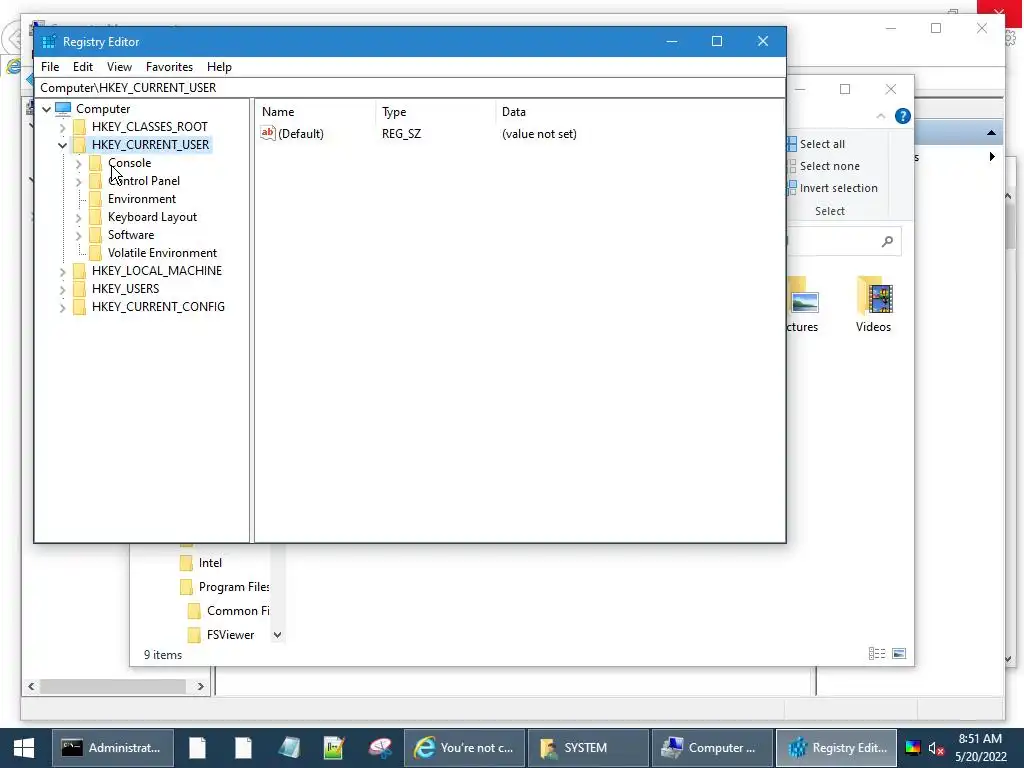Open the Pictures folder icon
1024x768 pixels.
(x=803, y=296)
